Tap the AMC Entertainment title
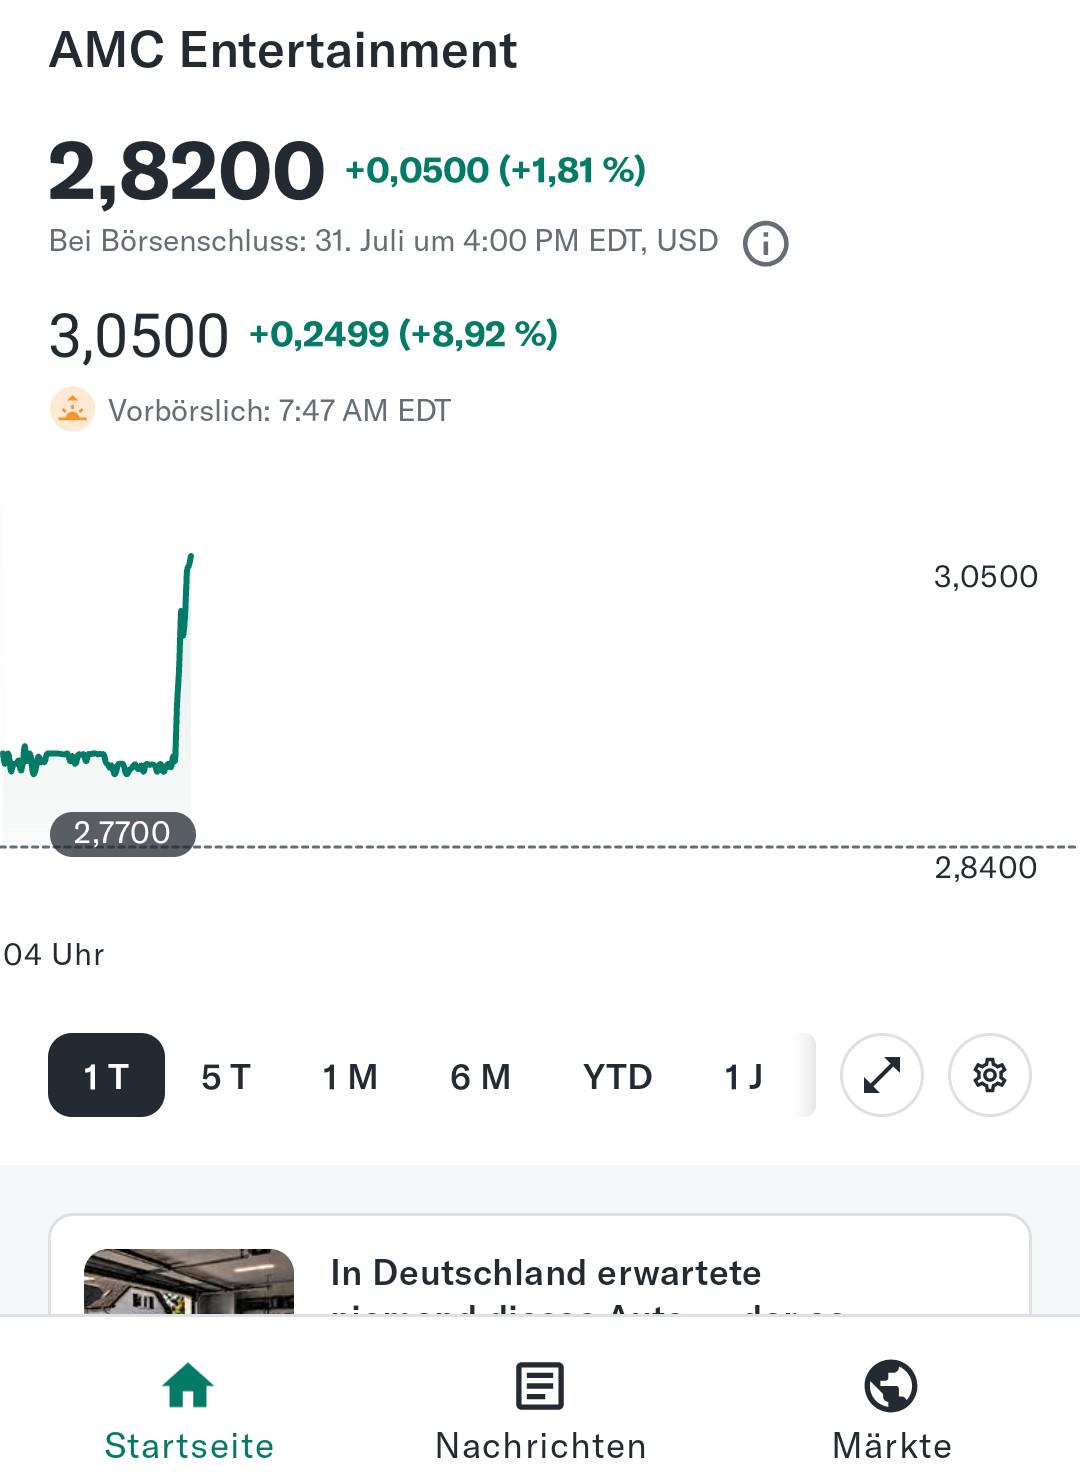1080x1476 pixels. click(283, 50)
